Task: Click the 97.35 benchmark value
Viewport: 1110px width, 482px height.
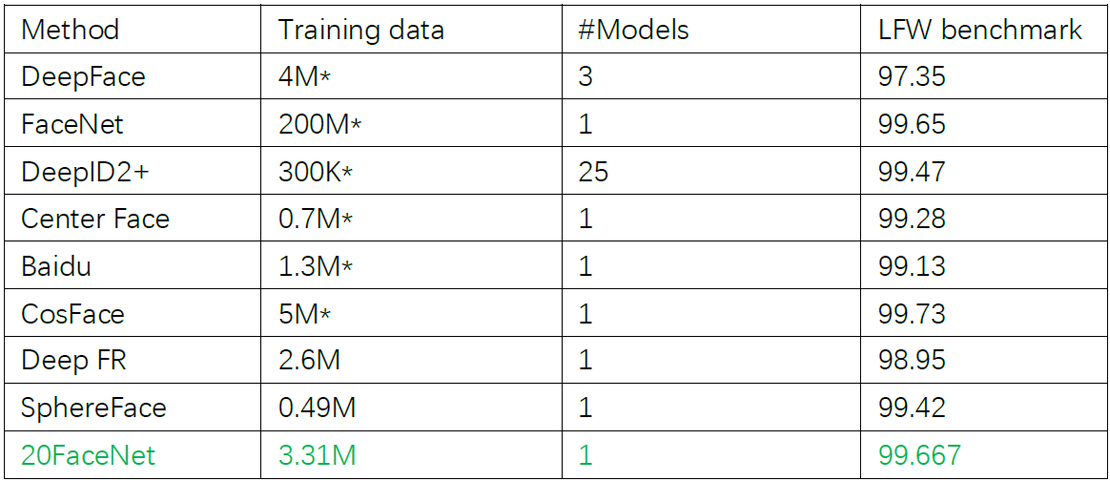Action: coord(912,76)
